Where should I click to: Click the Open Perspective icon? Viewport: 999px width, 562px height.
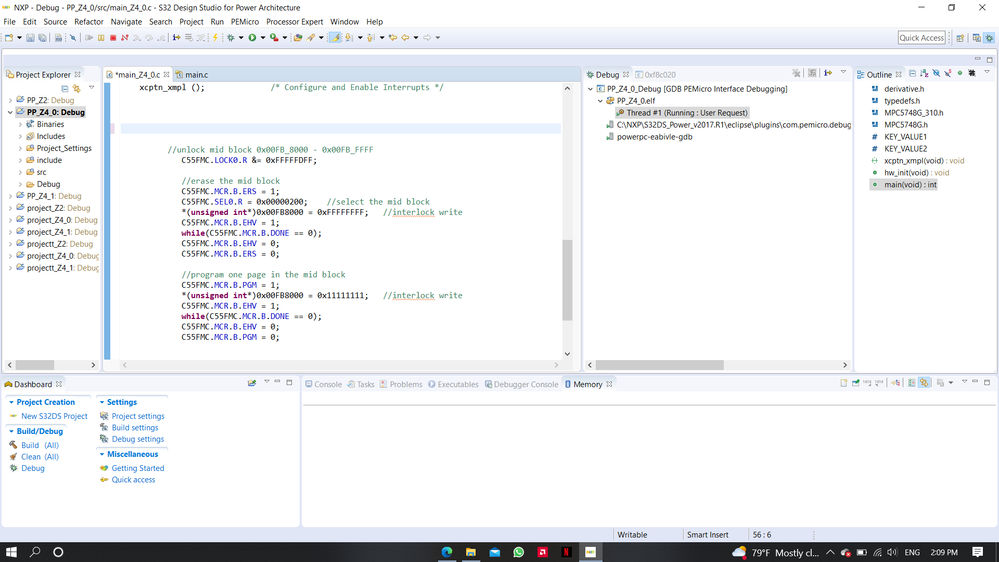pos(960,38)
